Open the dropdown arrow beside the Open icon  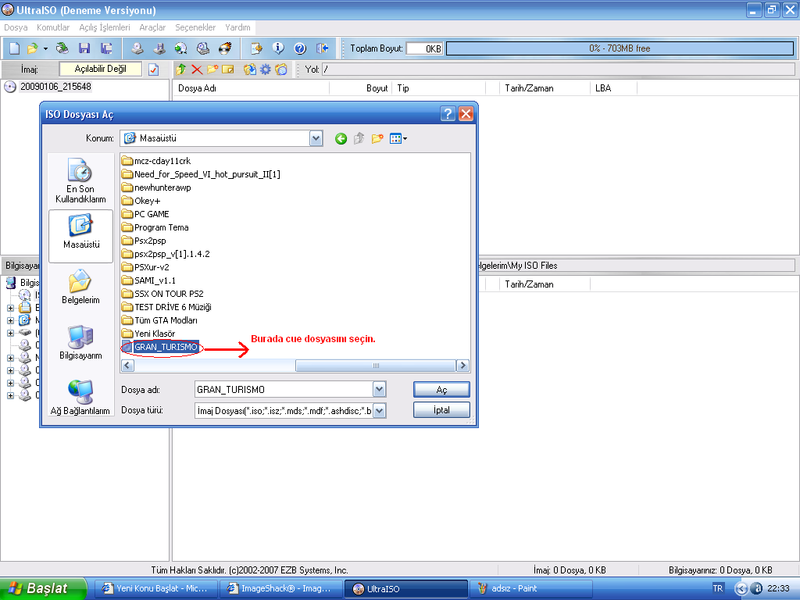45,48
